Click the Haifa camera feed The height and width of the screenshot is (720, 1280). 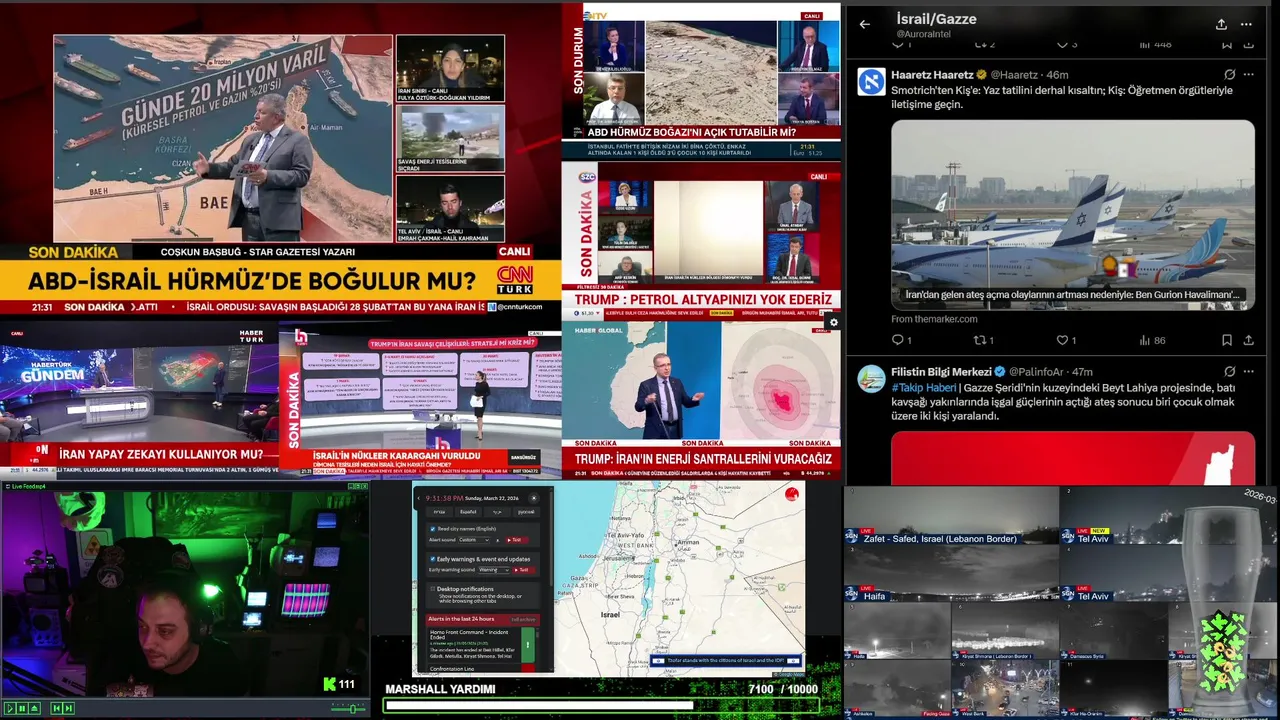tap(951, 573)
